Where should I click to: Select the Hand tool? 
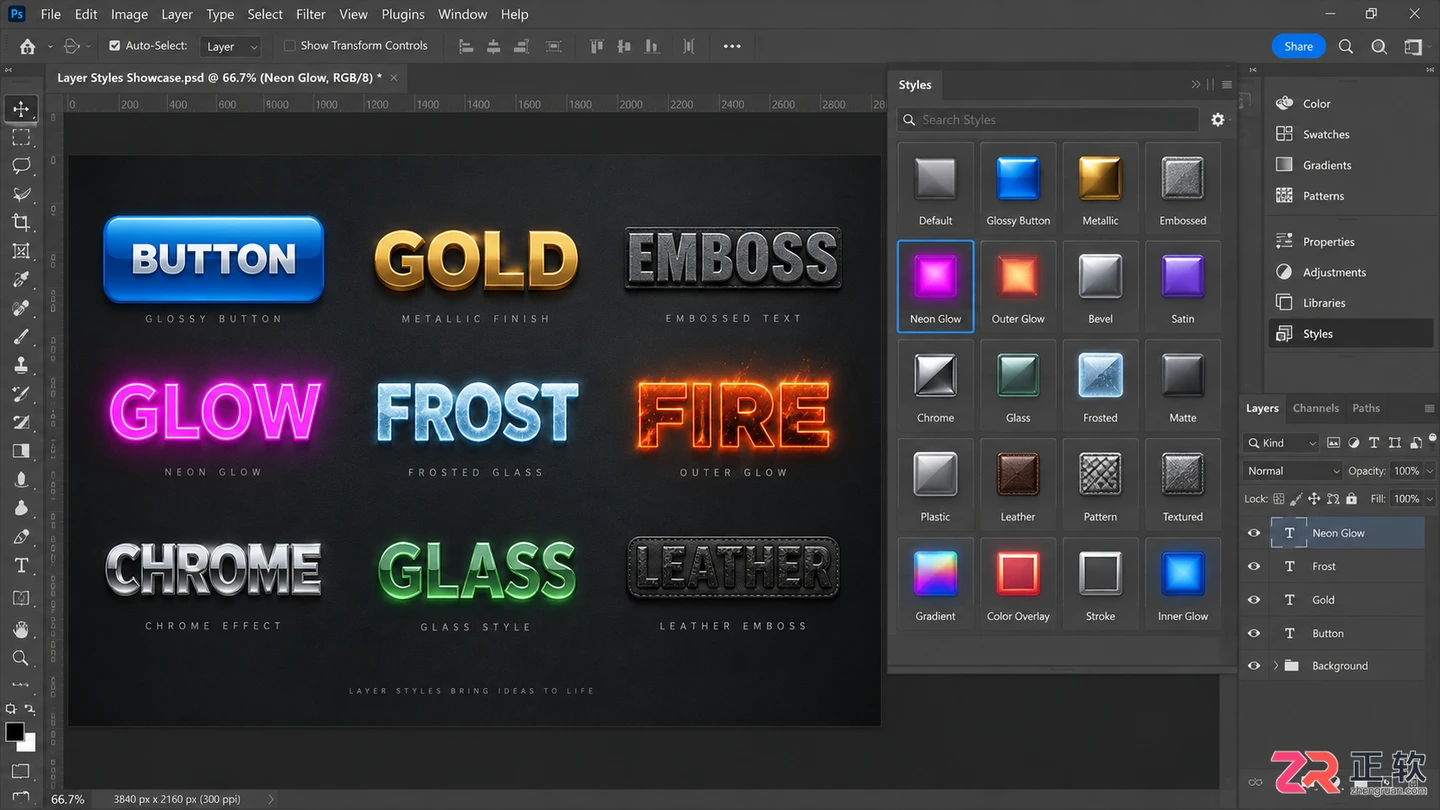tap(21, 629)
